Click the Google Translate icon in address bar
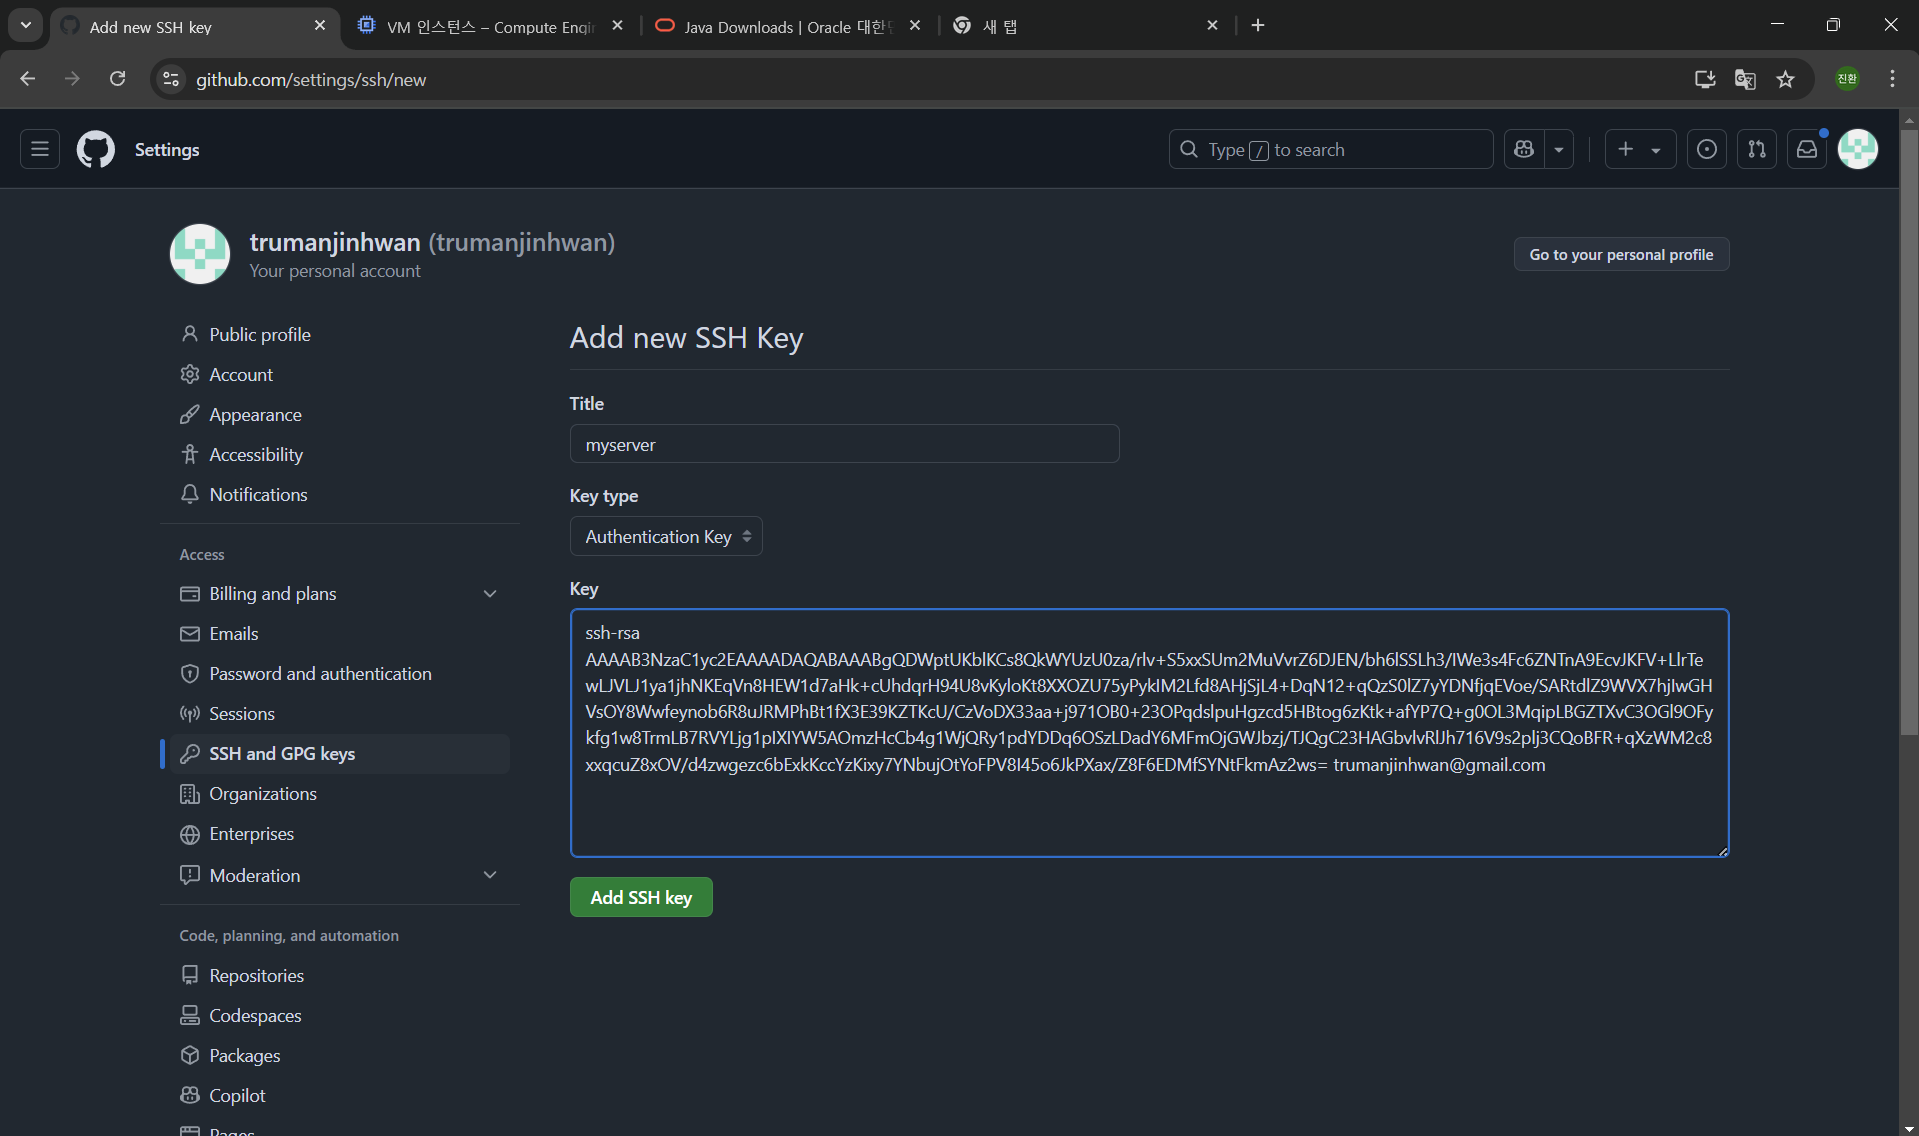 1745,79
